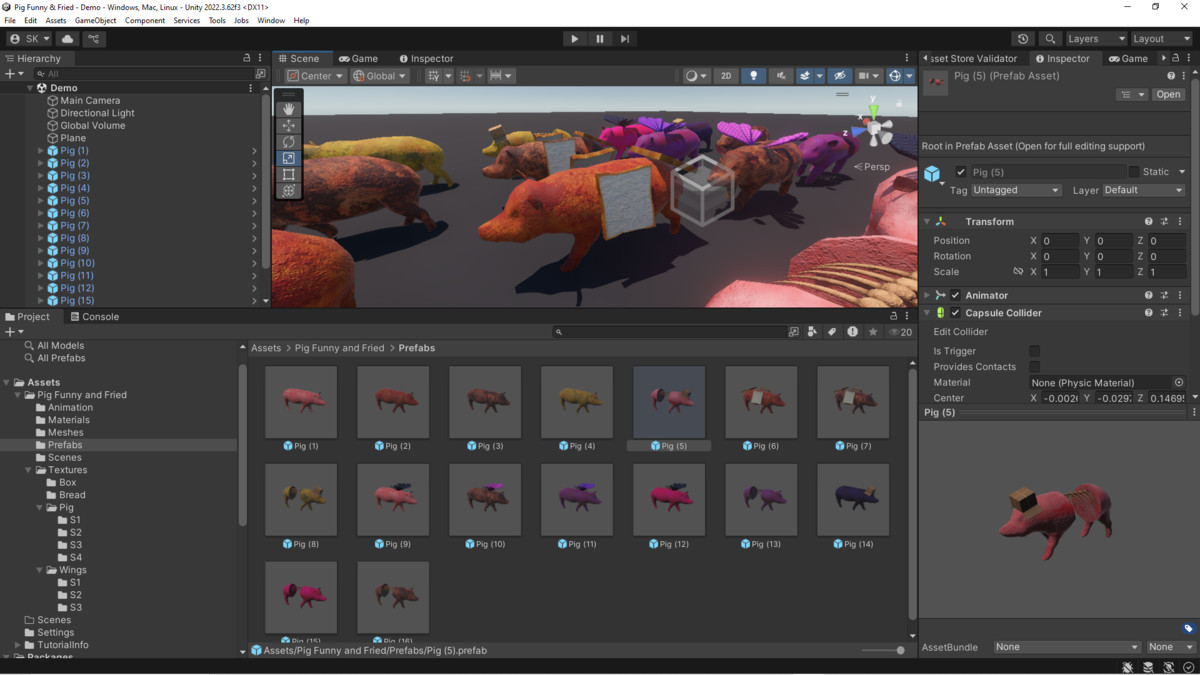Open the AssetBundle None dropdown
This screenshot has width=1200, height=675.
(x=1067, y=647)
